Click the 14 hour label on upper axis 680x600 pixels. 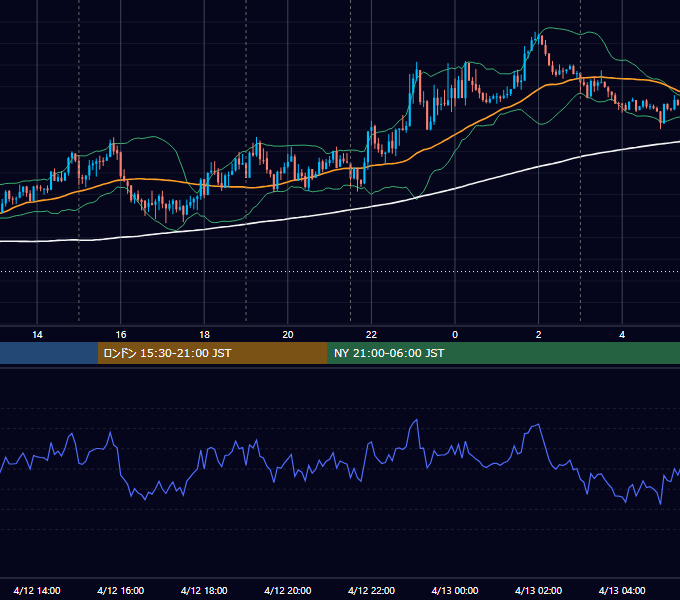pyautogui.click(x=37, y=335)
